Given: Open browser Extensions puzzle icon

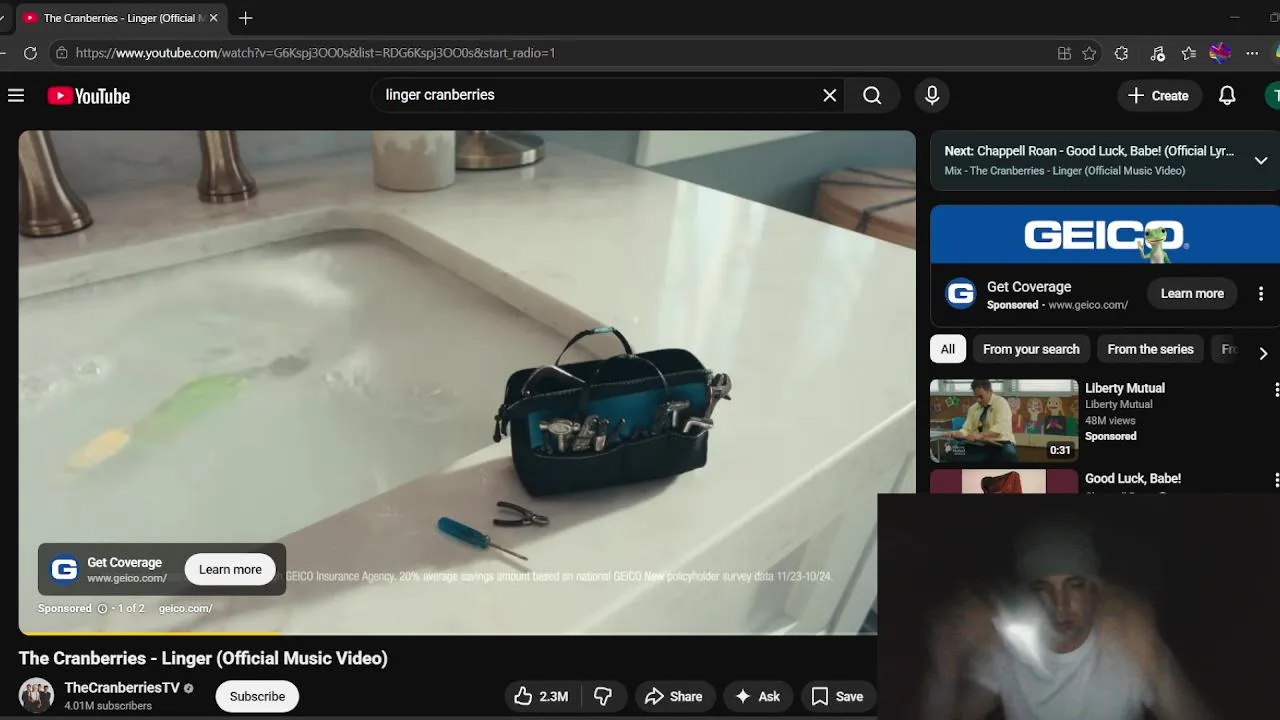Looking at the screenshot, I should tap(1121, 53).
